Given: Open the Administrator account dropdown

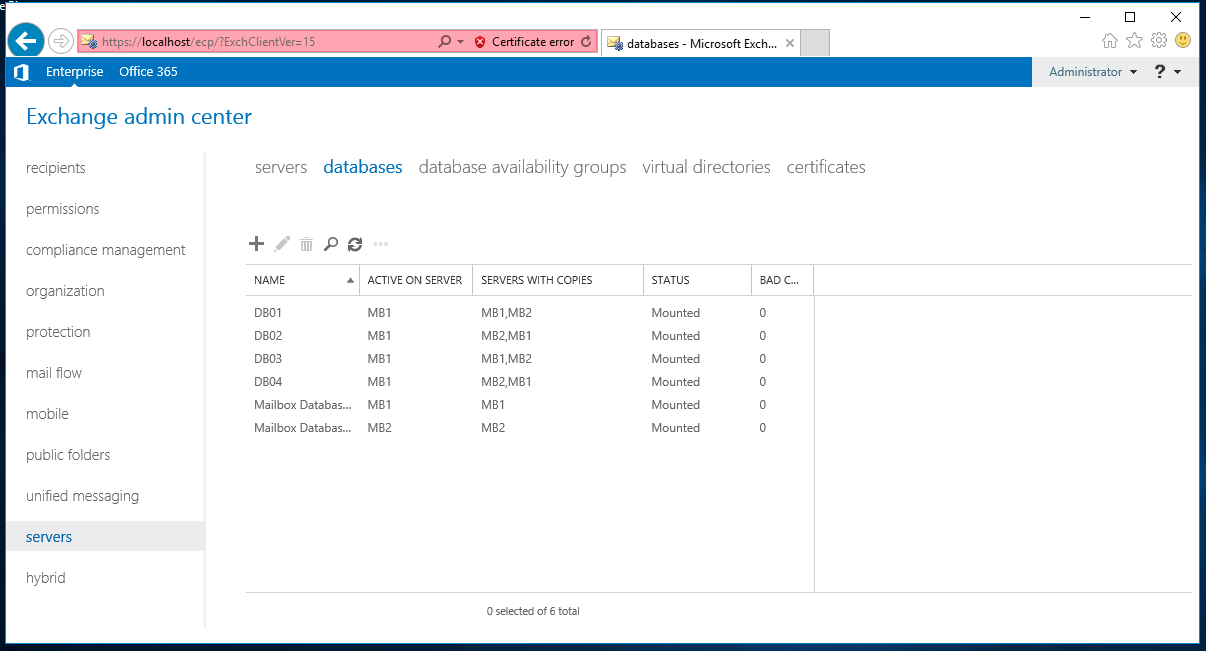Looking at the screenshot, I should 1093,72.
